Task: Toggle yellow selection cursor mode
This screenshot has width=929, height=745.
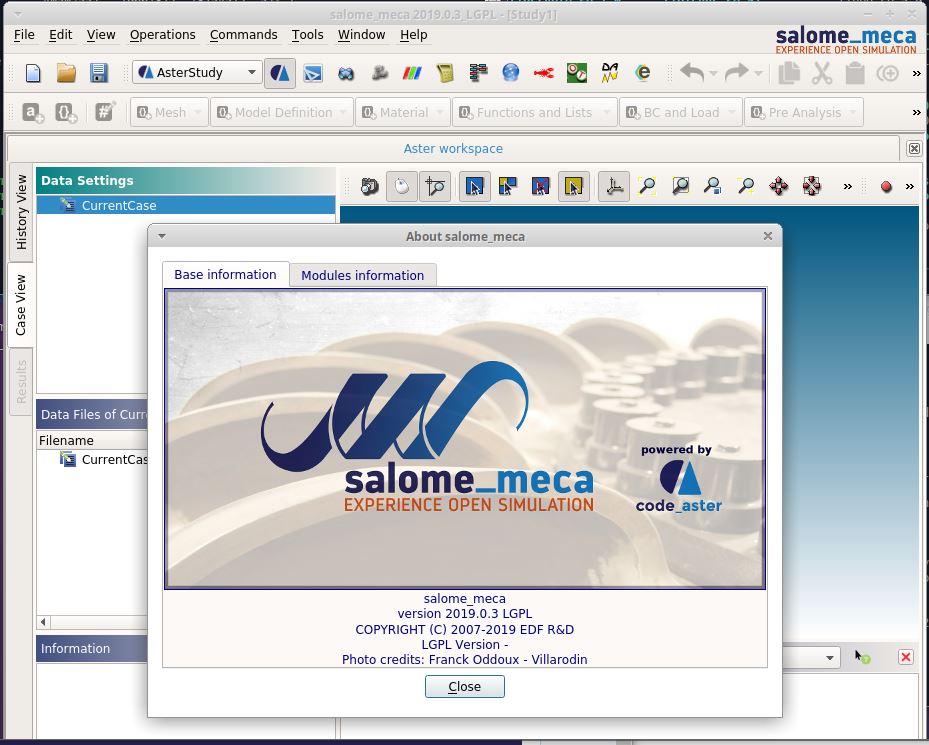Action: coord(574,187)
